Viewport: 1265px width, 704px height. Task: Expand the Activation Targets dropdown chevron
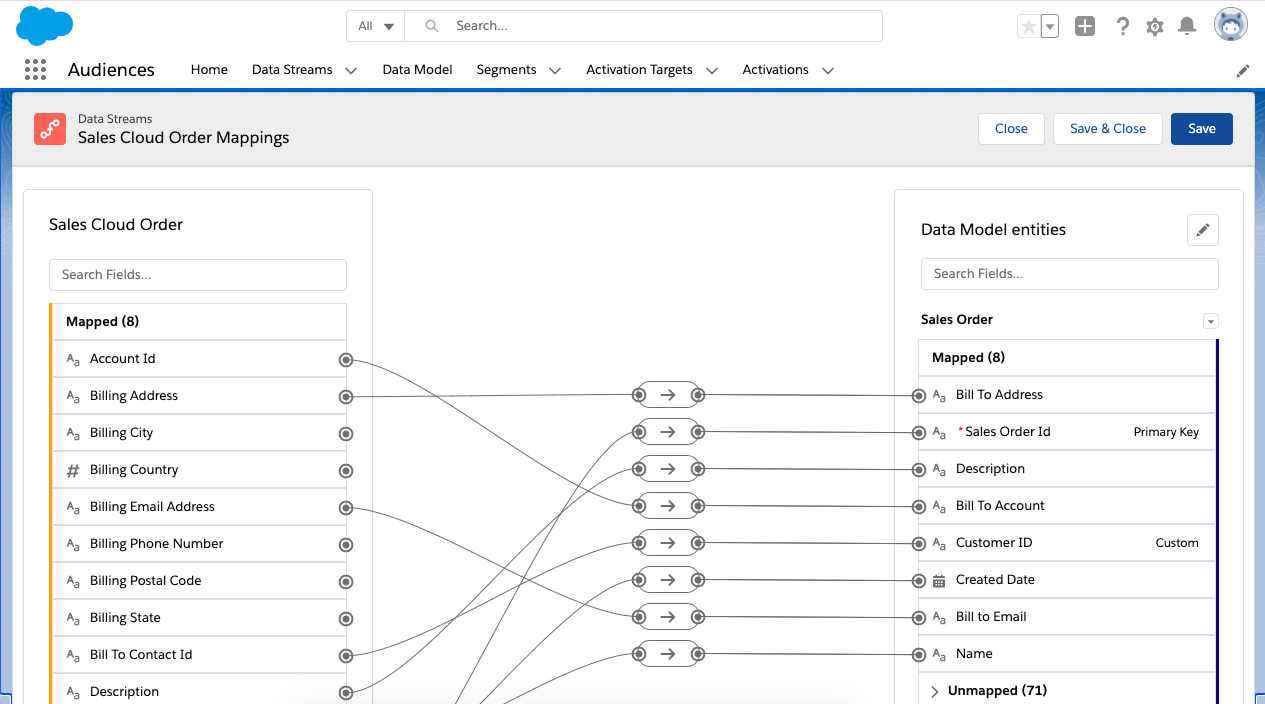(x=712, y=70)
